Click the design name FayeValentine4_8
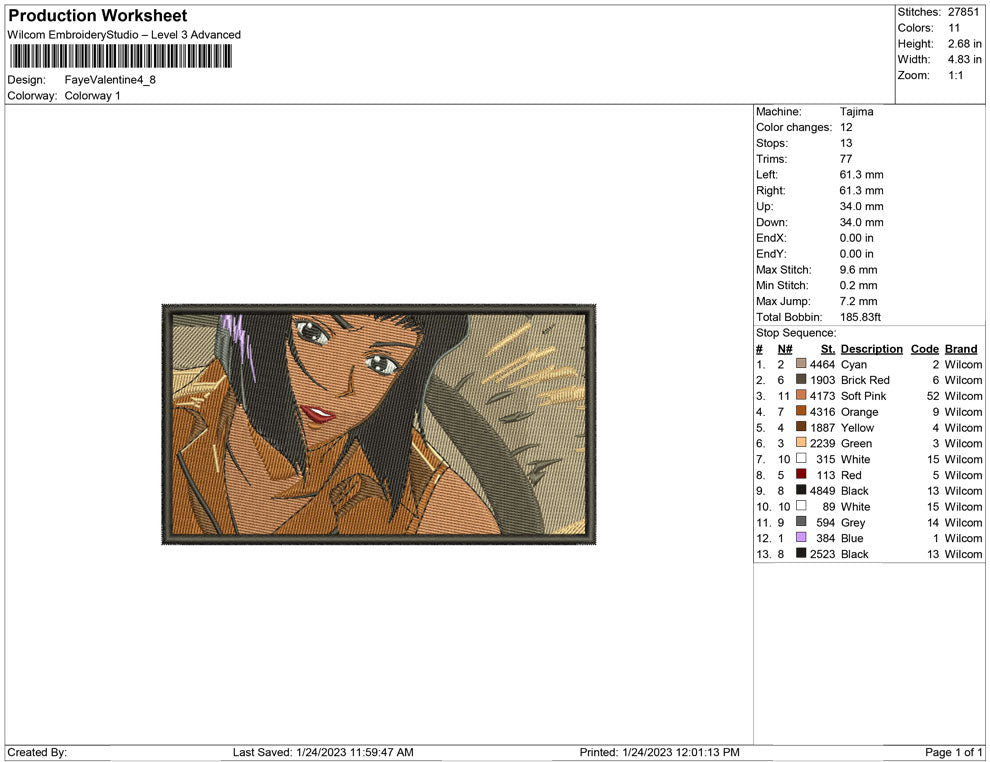 coord(110,80)
